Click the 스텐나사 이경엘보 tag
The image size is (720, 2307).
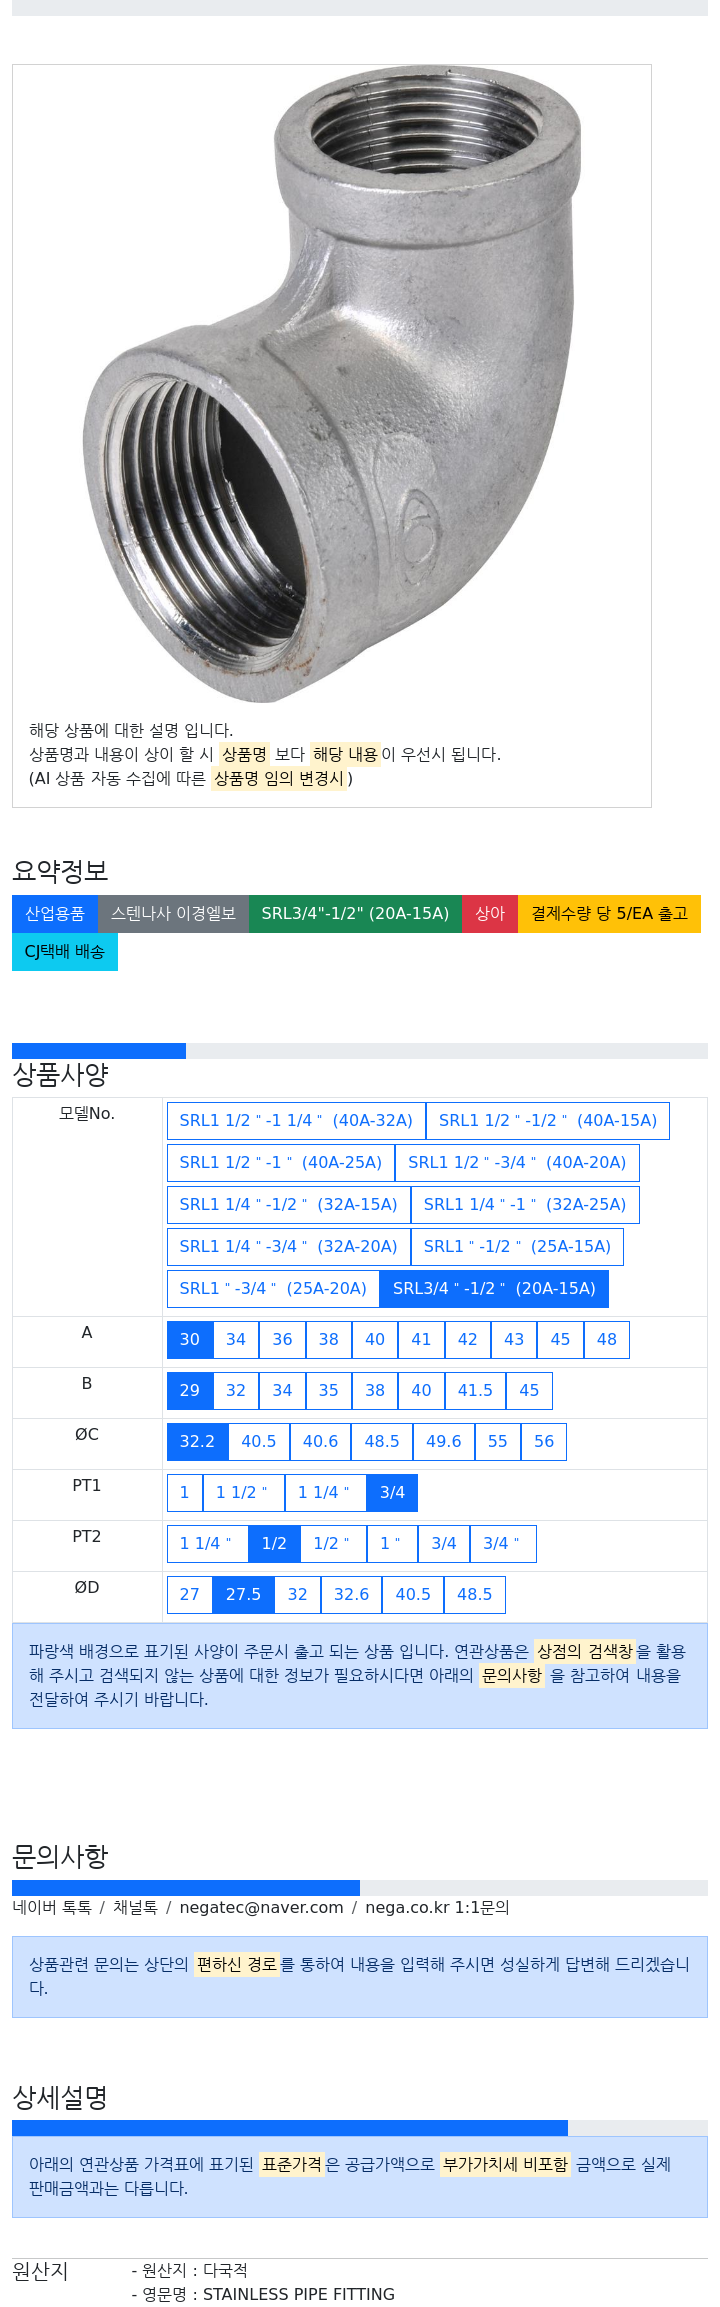coord(173,914)
